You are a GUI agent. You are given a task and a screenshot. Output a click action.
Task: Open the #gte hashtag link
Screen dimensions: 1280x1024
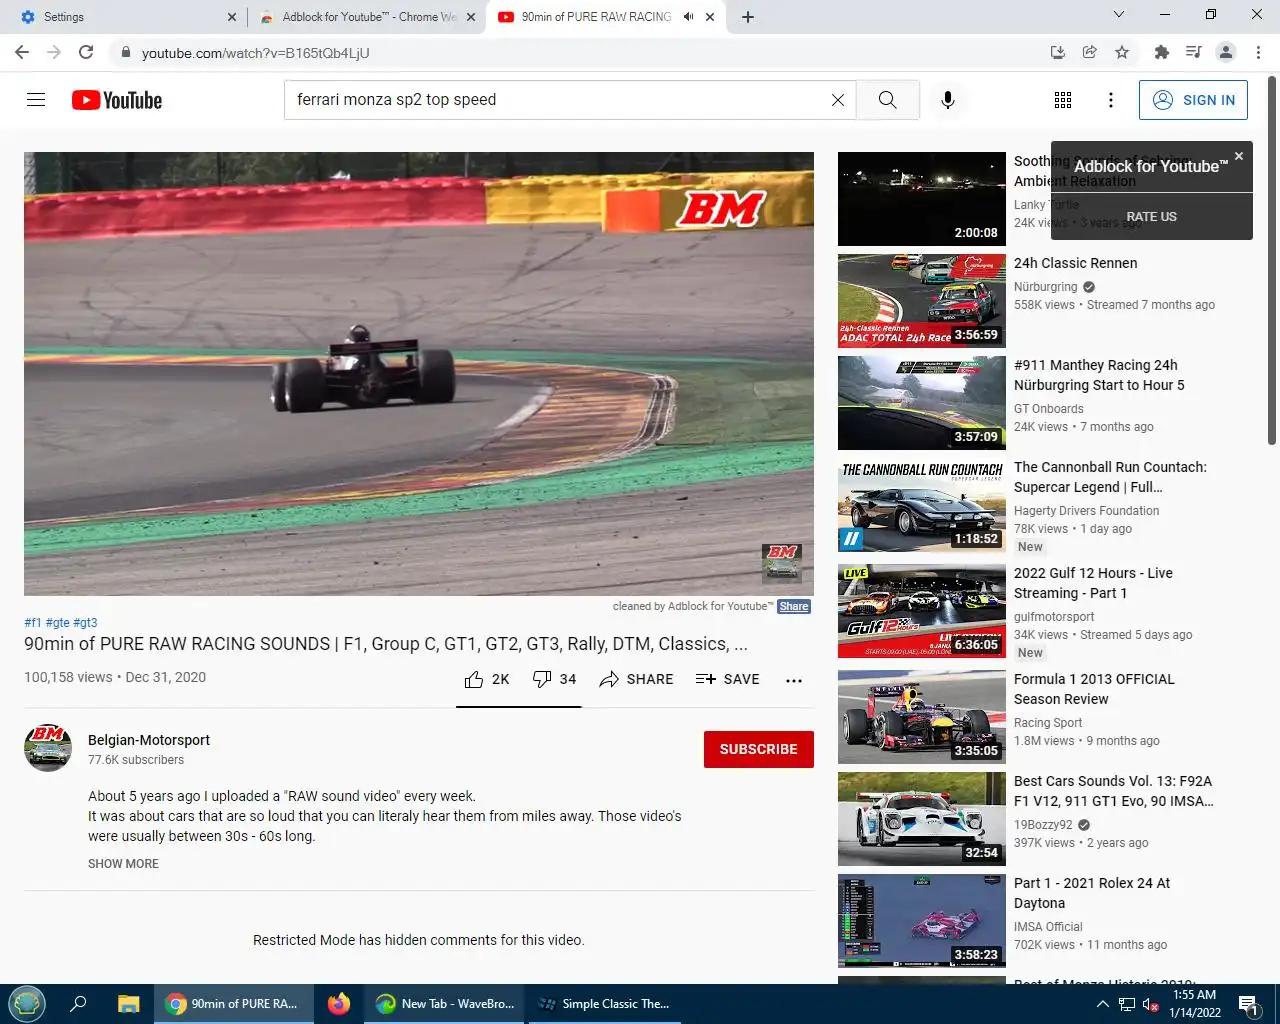(x=57, y=623)
